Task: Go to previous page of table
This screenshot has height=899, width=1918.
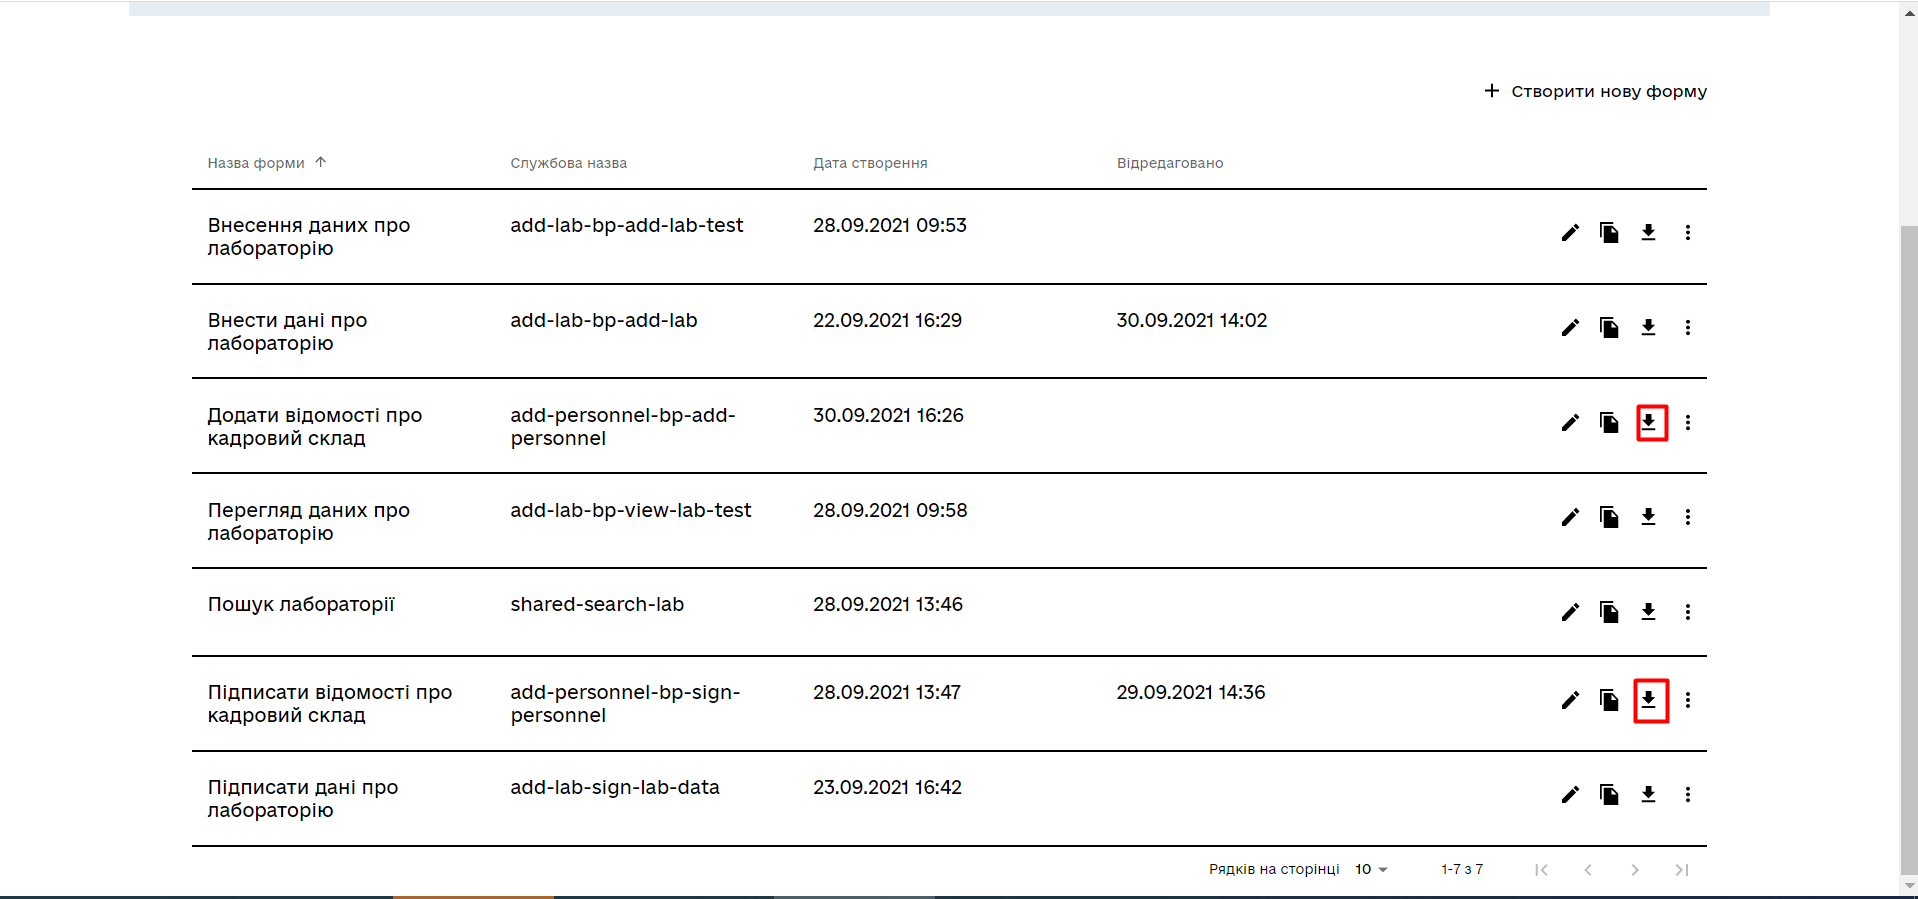Action: pyautogui.click(x=1588, y=870)
